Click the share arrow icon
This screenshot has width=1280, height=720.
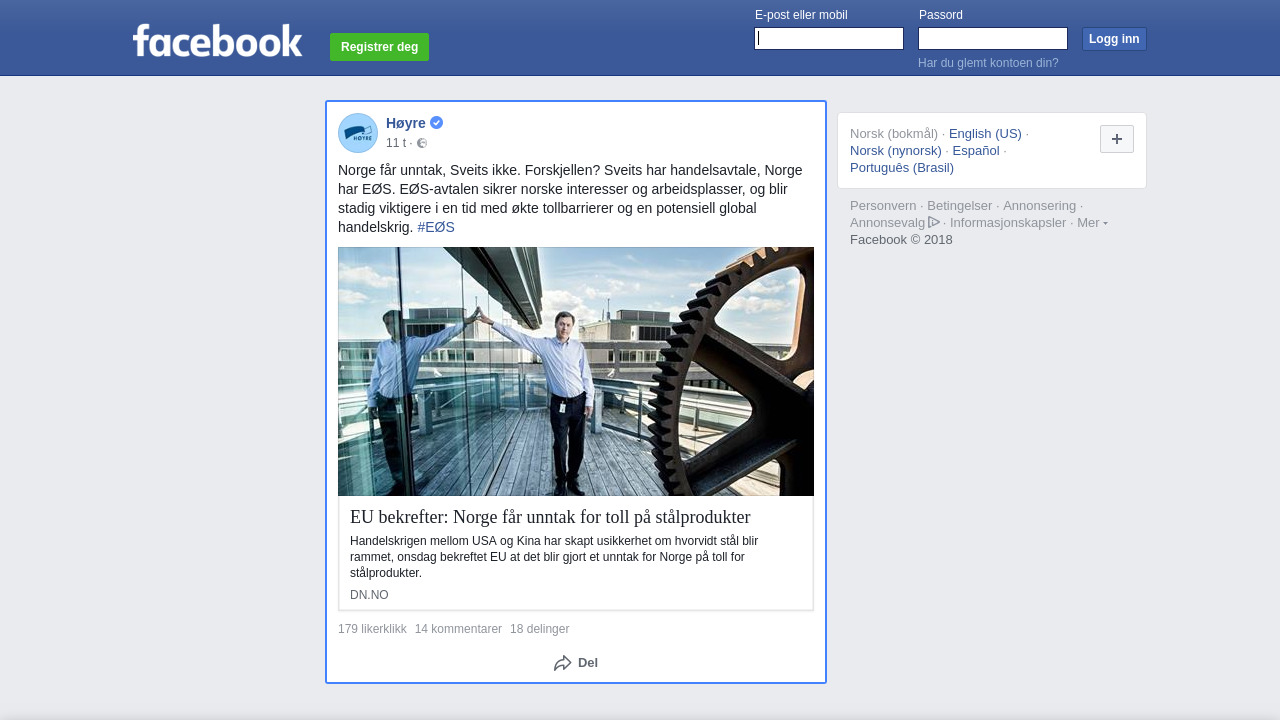coord(563,663)
